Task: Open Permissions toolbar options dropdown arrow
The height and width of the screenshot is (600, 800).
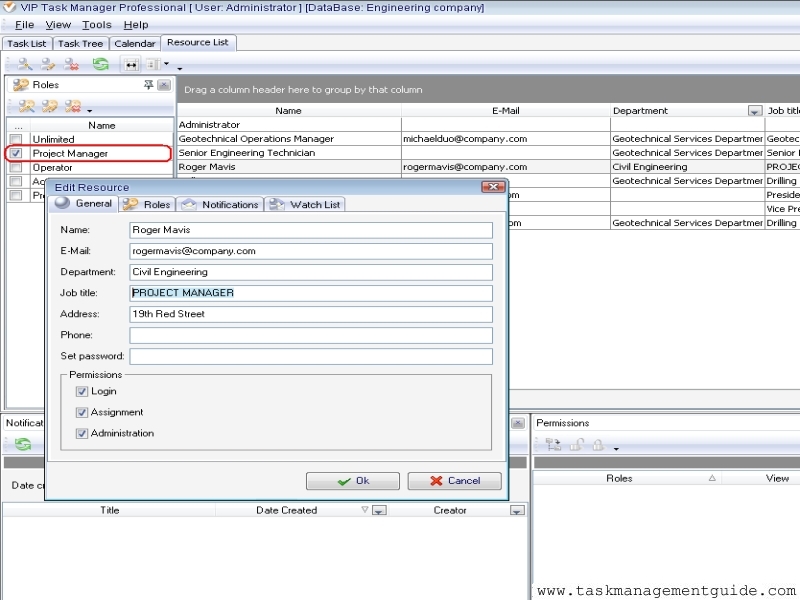Action: coord(616,449)
